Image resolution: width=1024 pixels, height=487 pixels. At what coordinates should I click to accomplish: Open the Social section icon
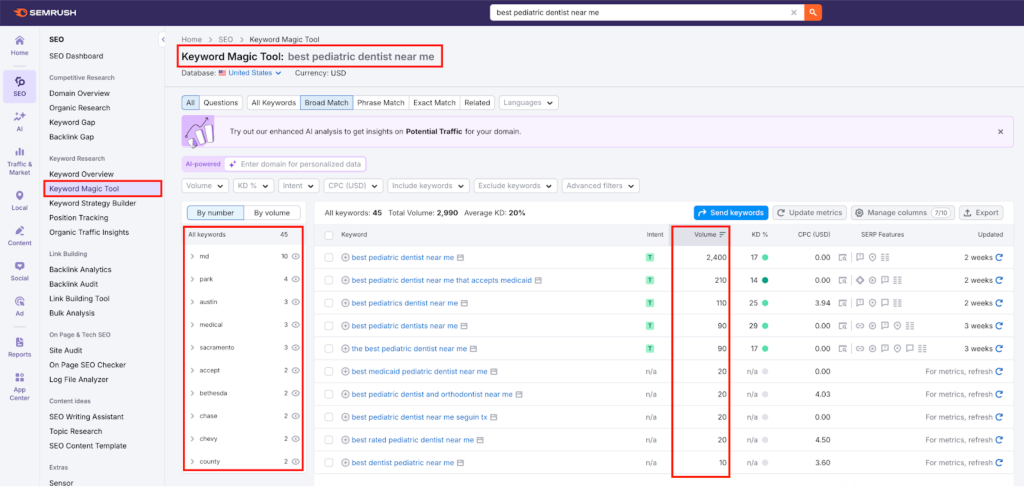click(x=20, y=271)
